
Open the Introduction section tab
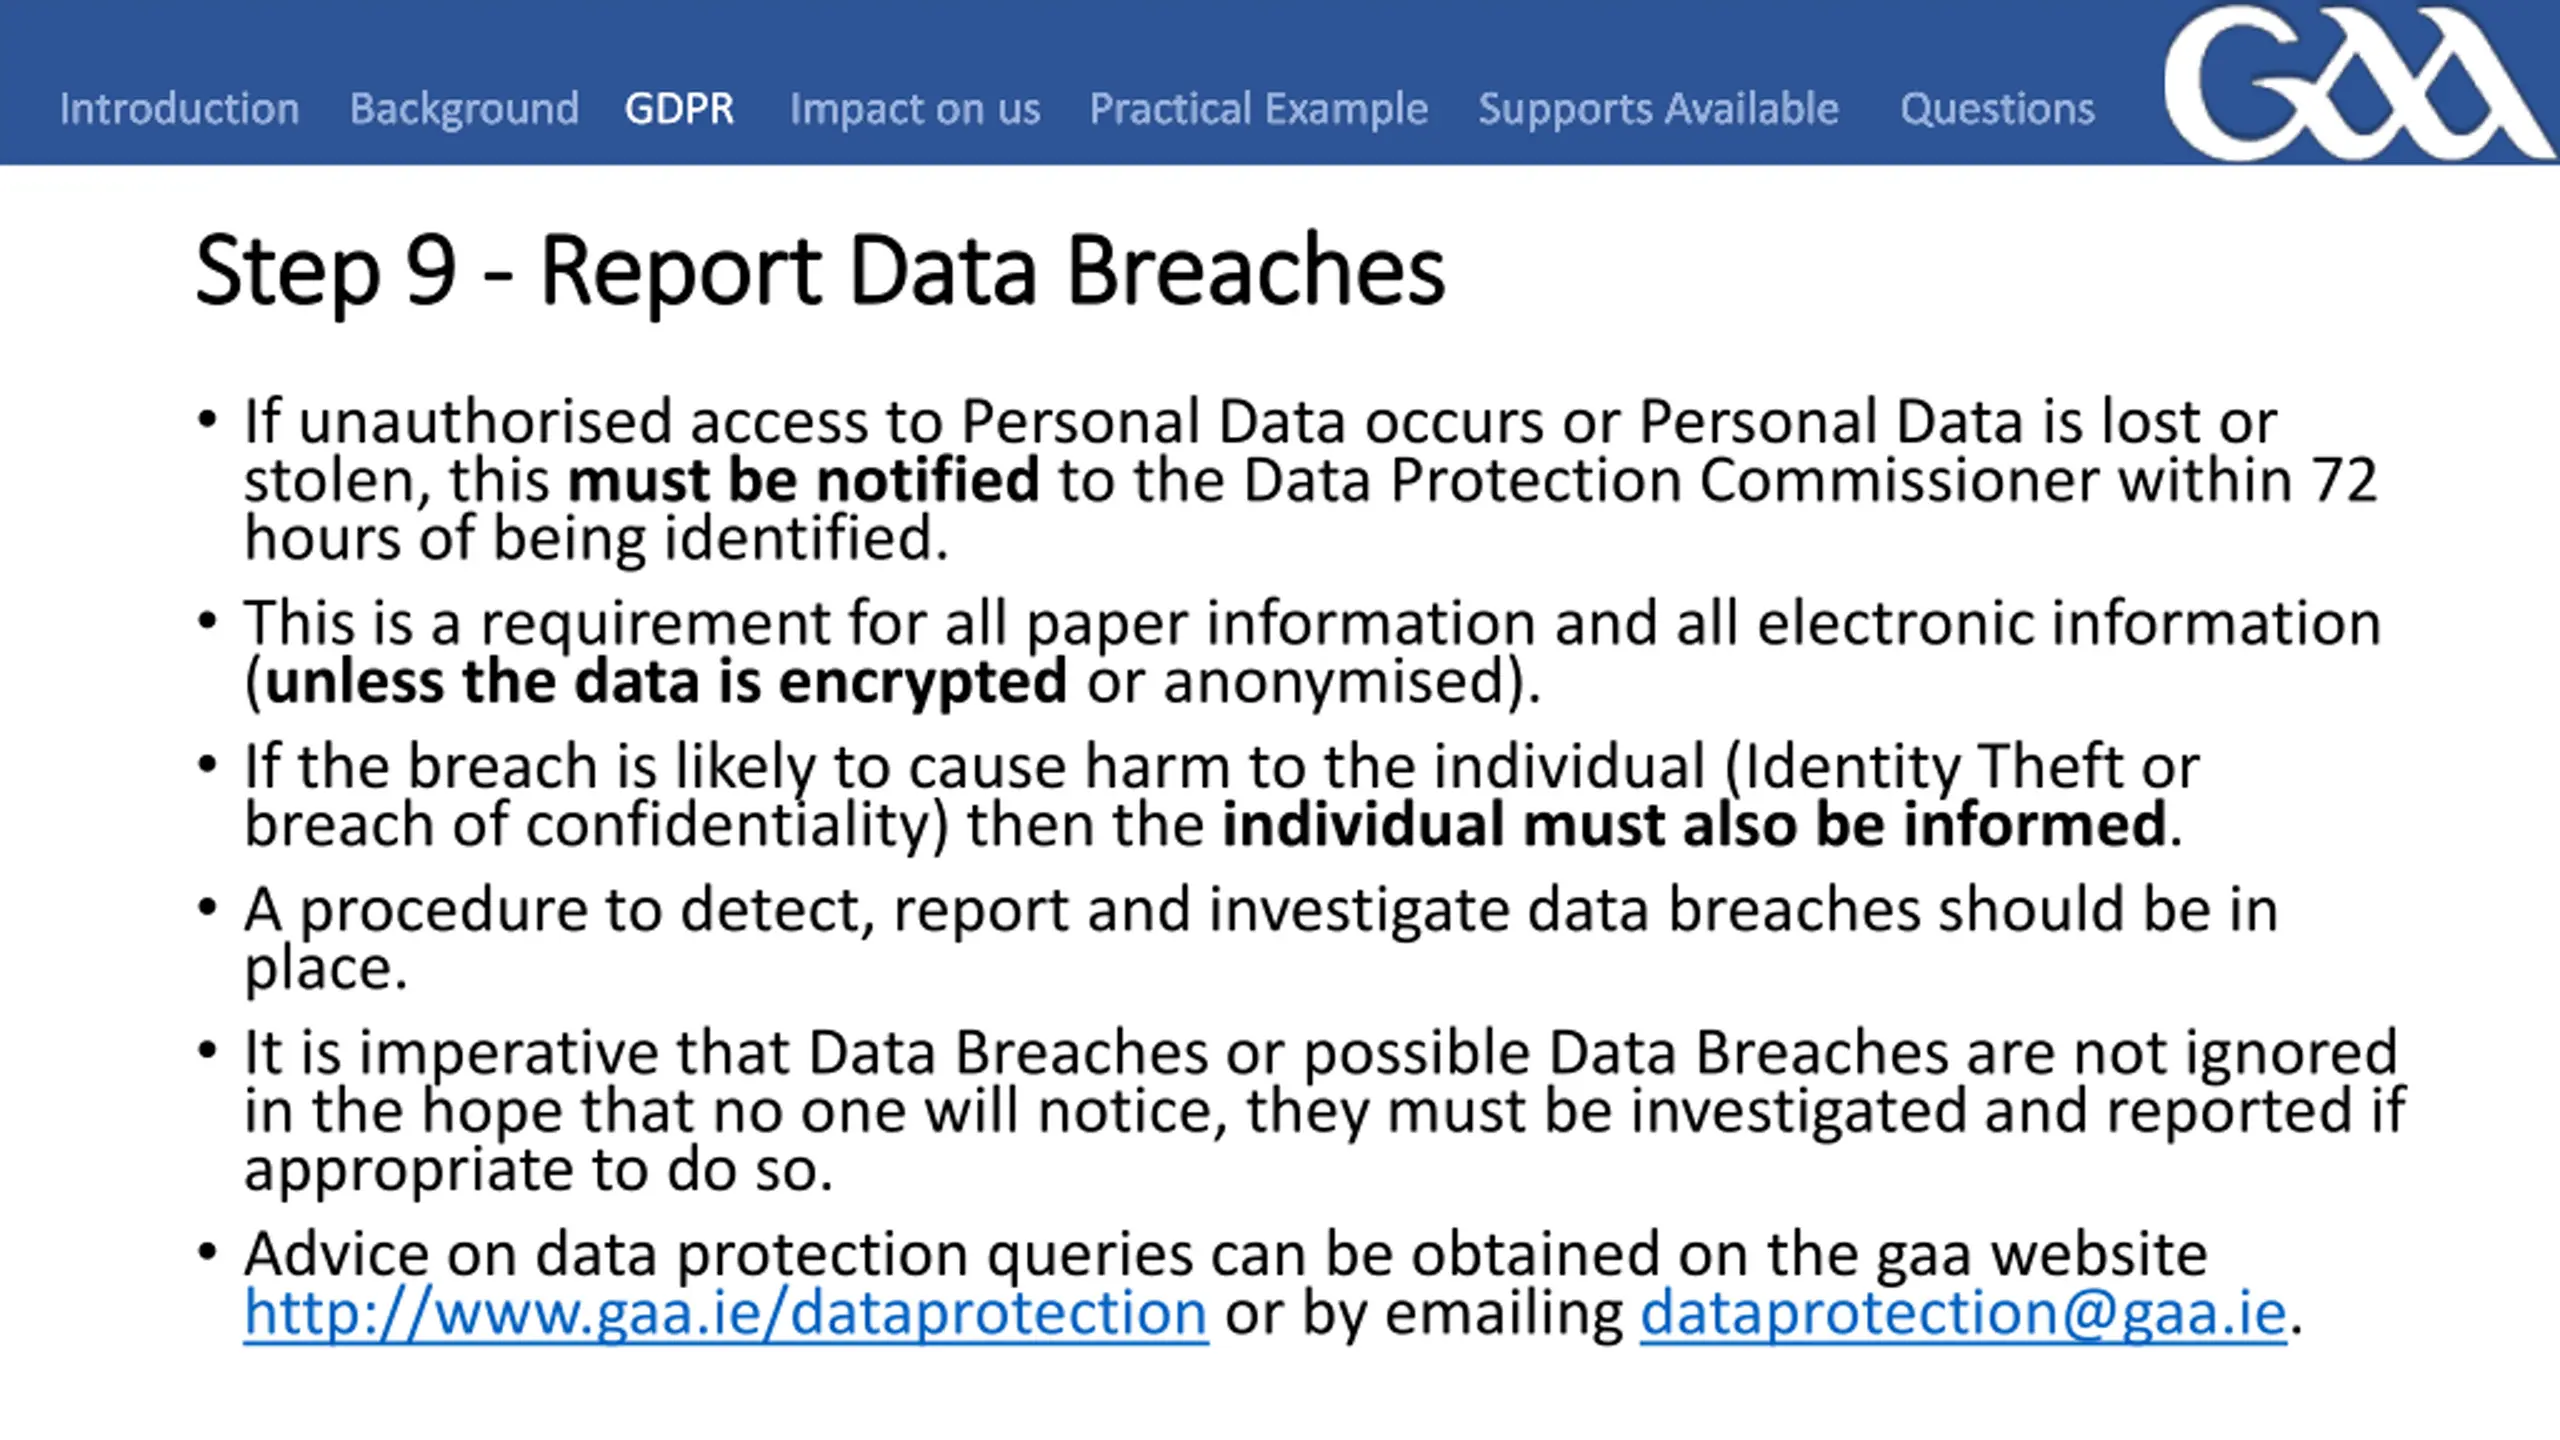pos(180,108)
